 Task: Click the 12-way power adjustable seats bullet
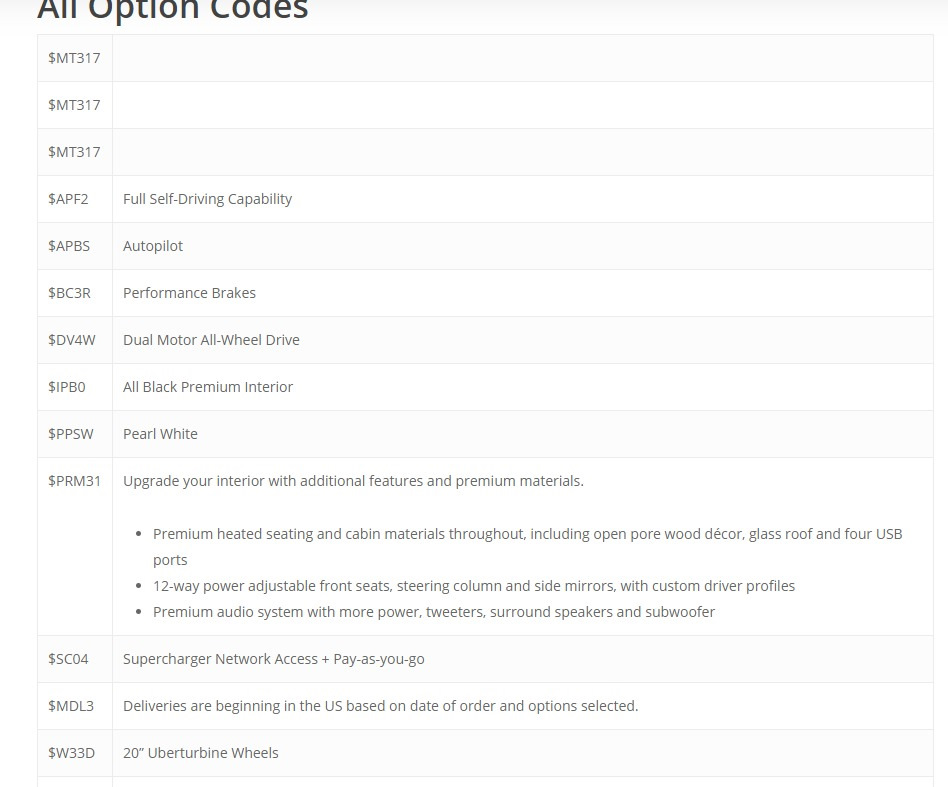pos(474,586)
